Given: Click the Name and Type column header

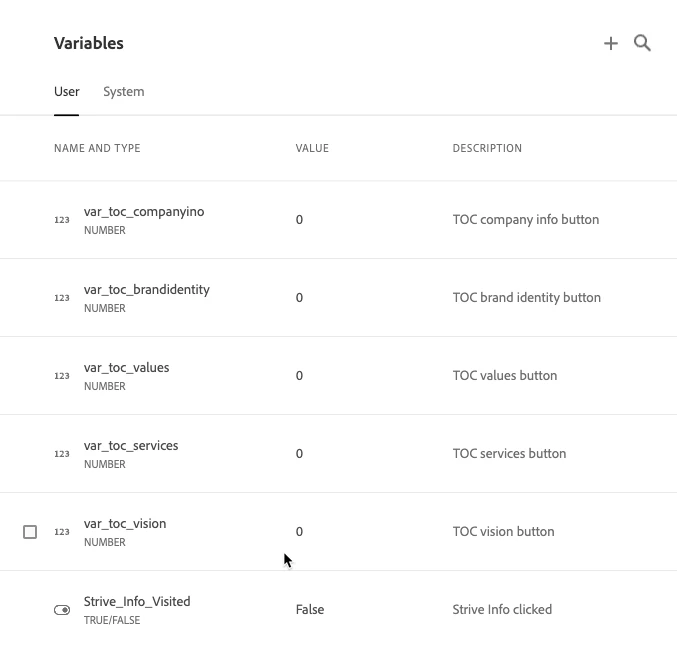Looking at the screenshot, I should click(97, 149).
